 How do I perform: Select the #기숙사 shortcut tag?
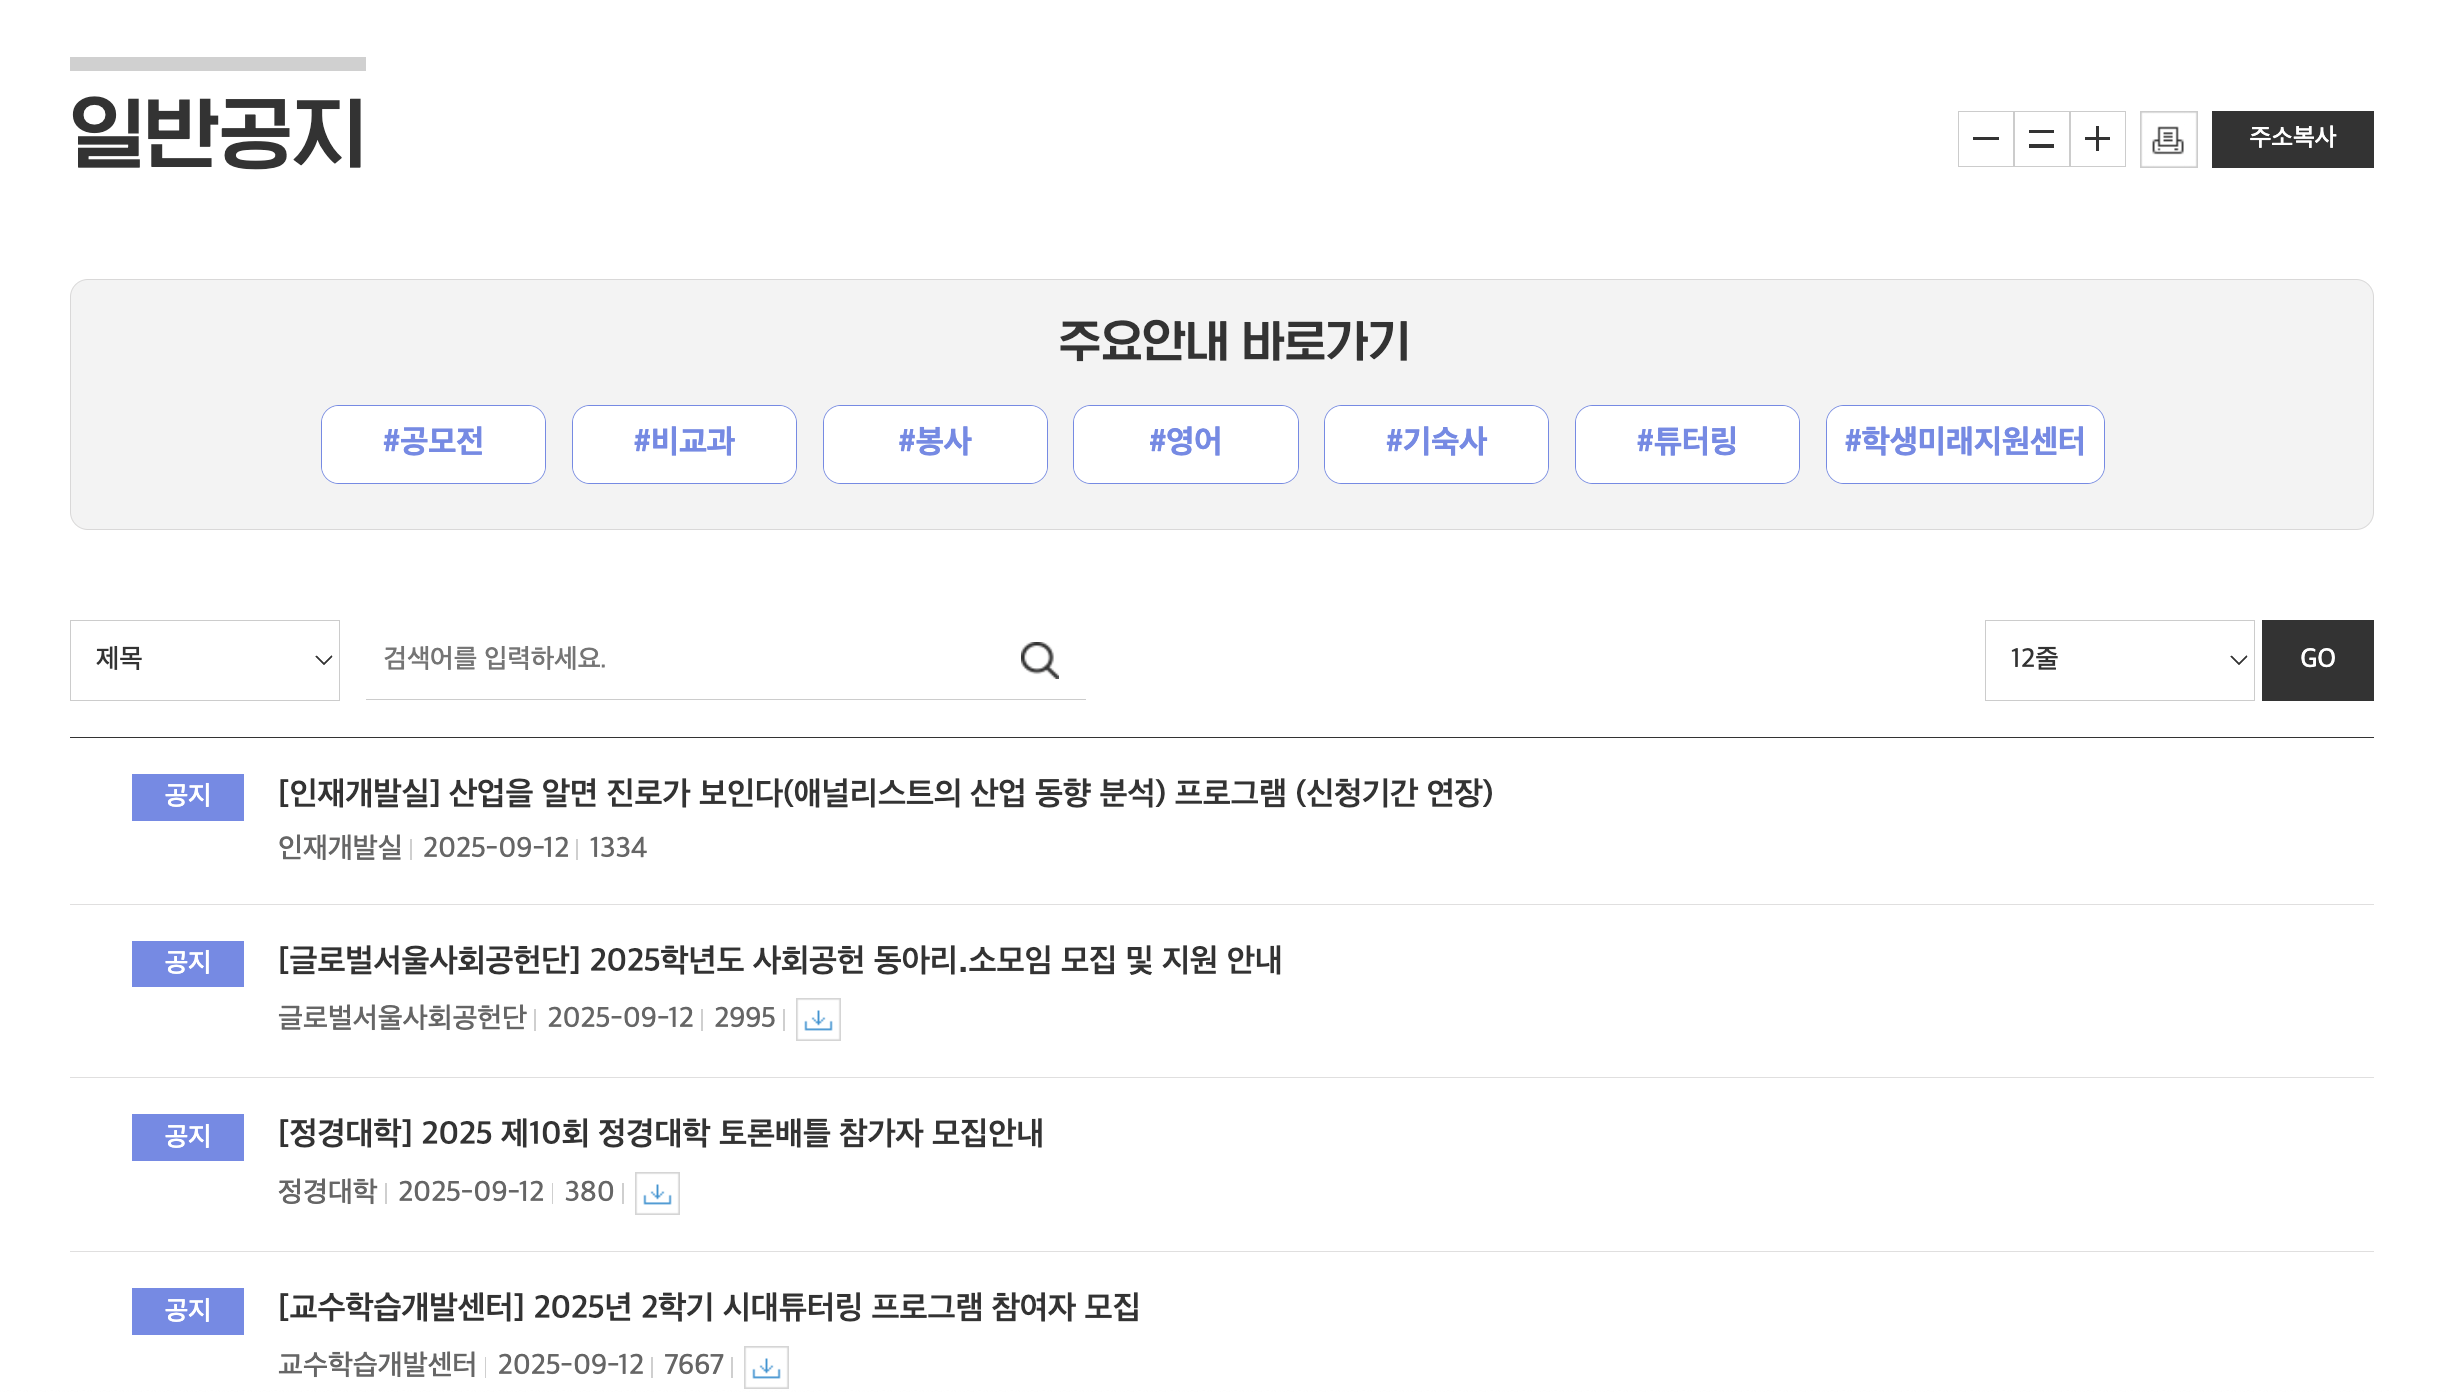(1436, 444)
